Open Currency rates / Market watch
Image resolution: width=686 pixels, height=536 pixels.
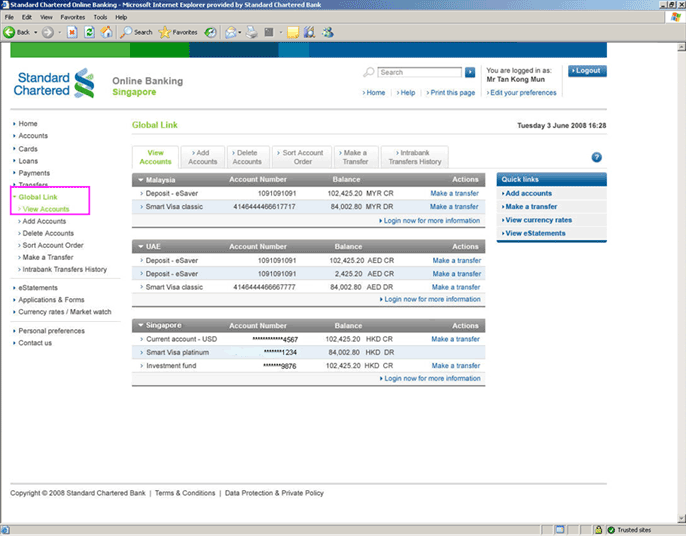[64, 312]
